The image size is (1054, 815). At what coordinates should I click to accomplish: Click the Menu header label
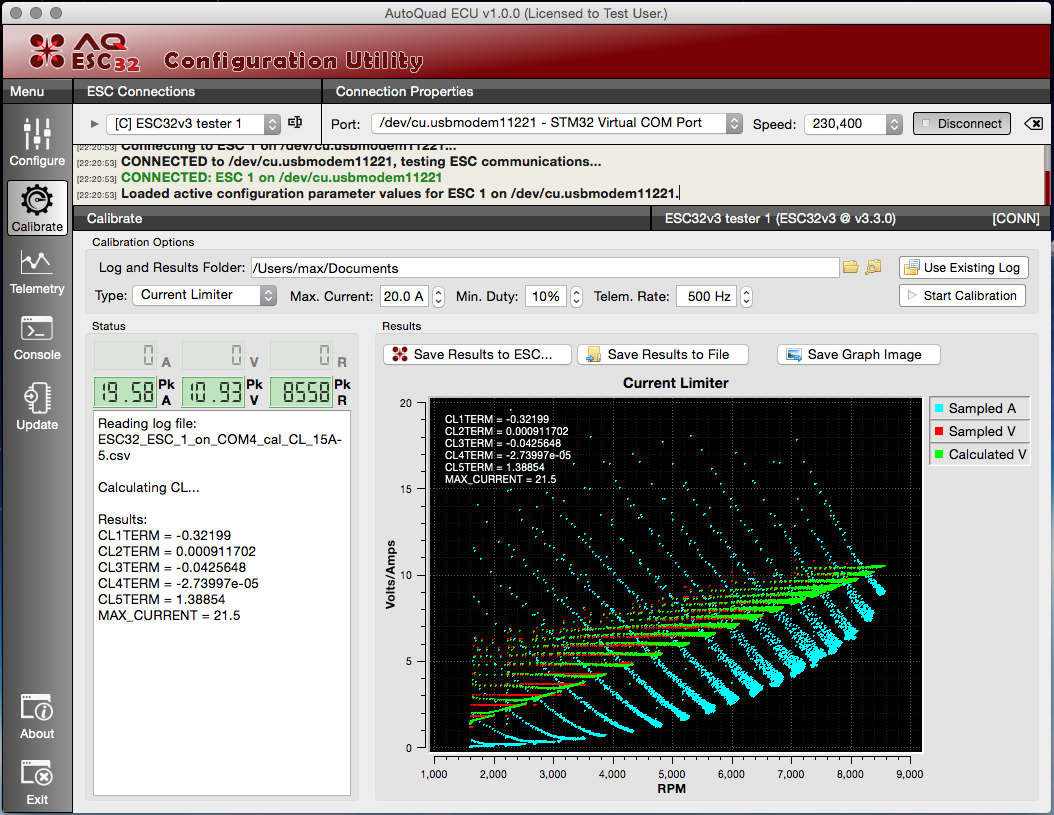27,91
